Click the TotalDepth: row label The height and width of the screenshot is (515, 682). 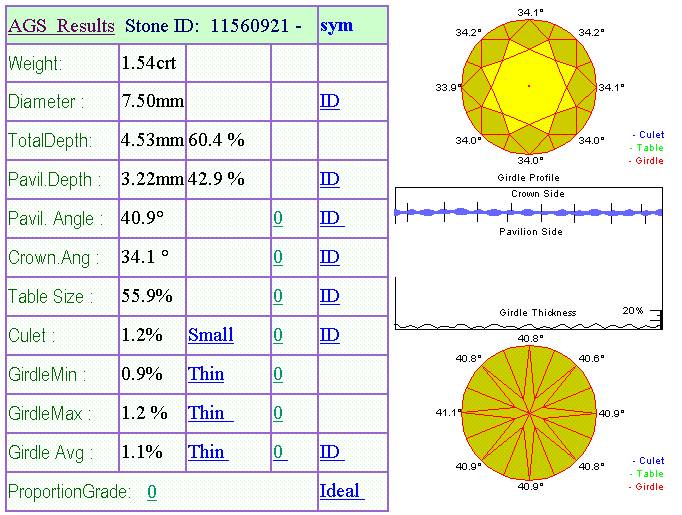[x=50, y=141]
